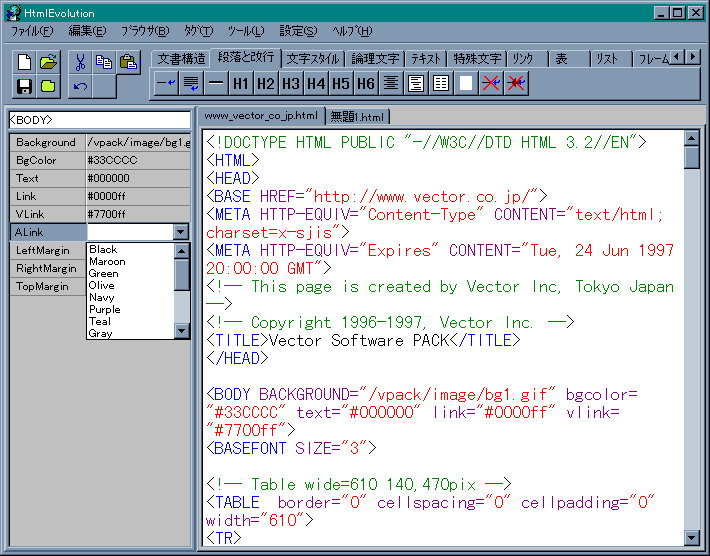Open the 編集(E) menu
The height and width of the screenshot is (556, 710).
[87, 31]
